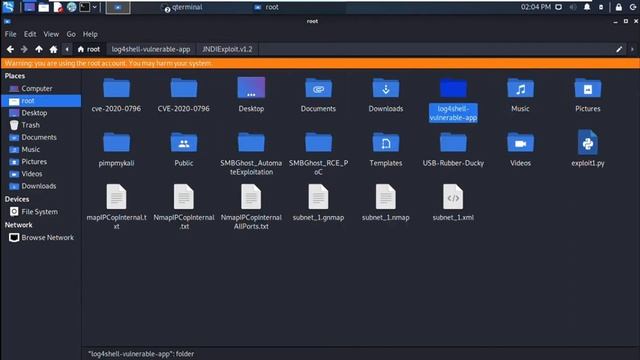
Task: Launch the web browser from the panel
Action: (x=71, y=7)
